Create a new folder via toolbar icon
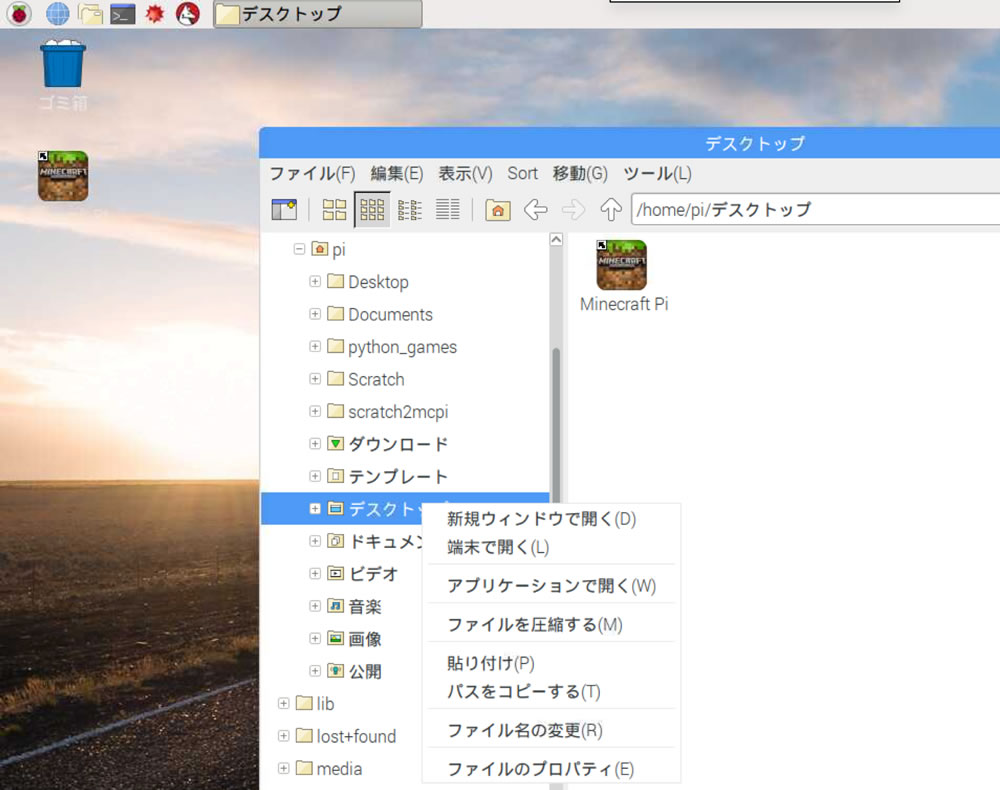Viewport: 1000px width, 790px height. [x=284, y=209]
